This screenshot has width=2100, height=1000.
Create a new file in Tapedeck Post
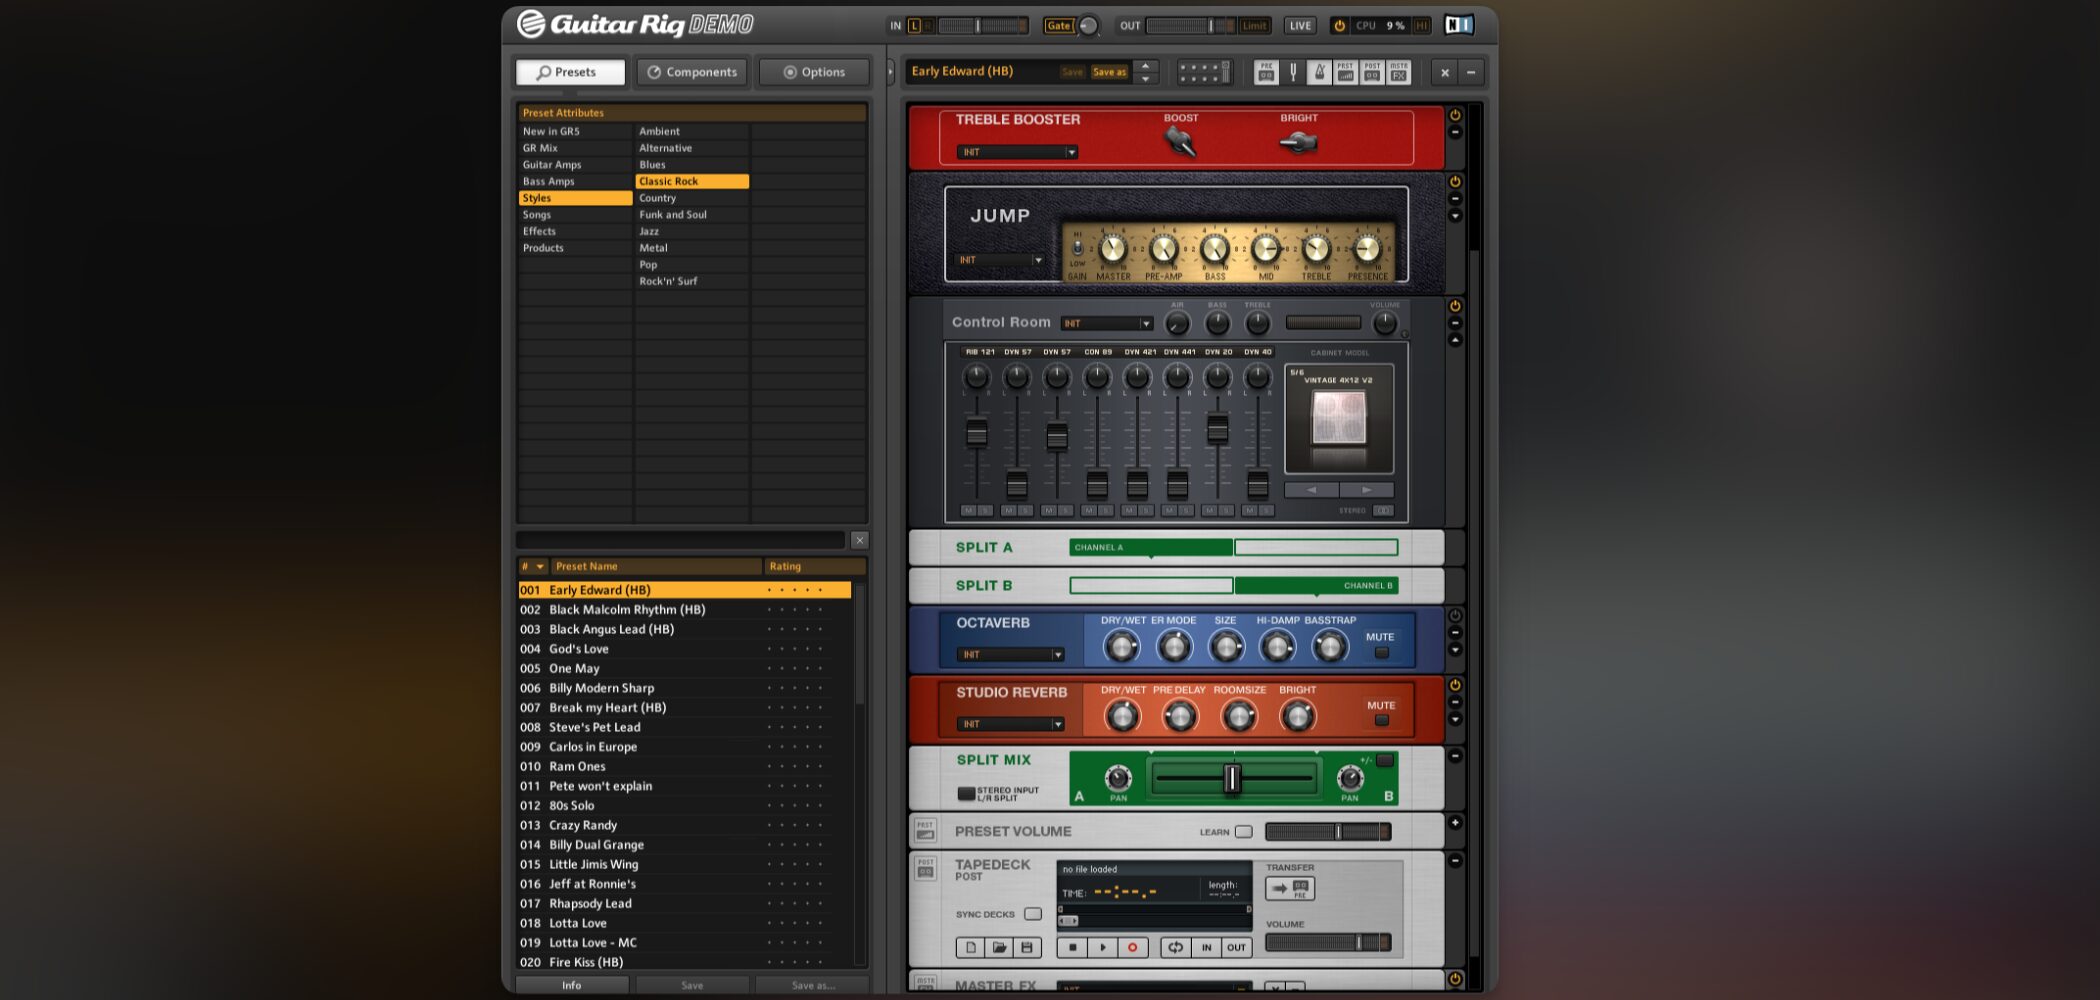pyautogui.click(x=970, y=947)
